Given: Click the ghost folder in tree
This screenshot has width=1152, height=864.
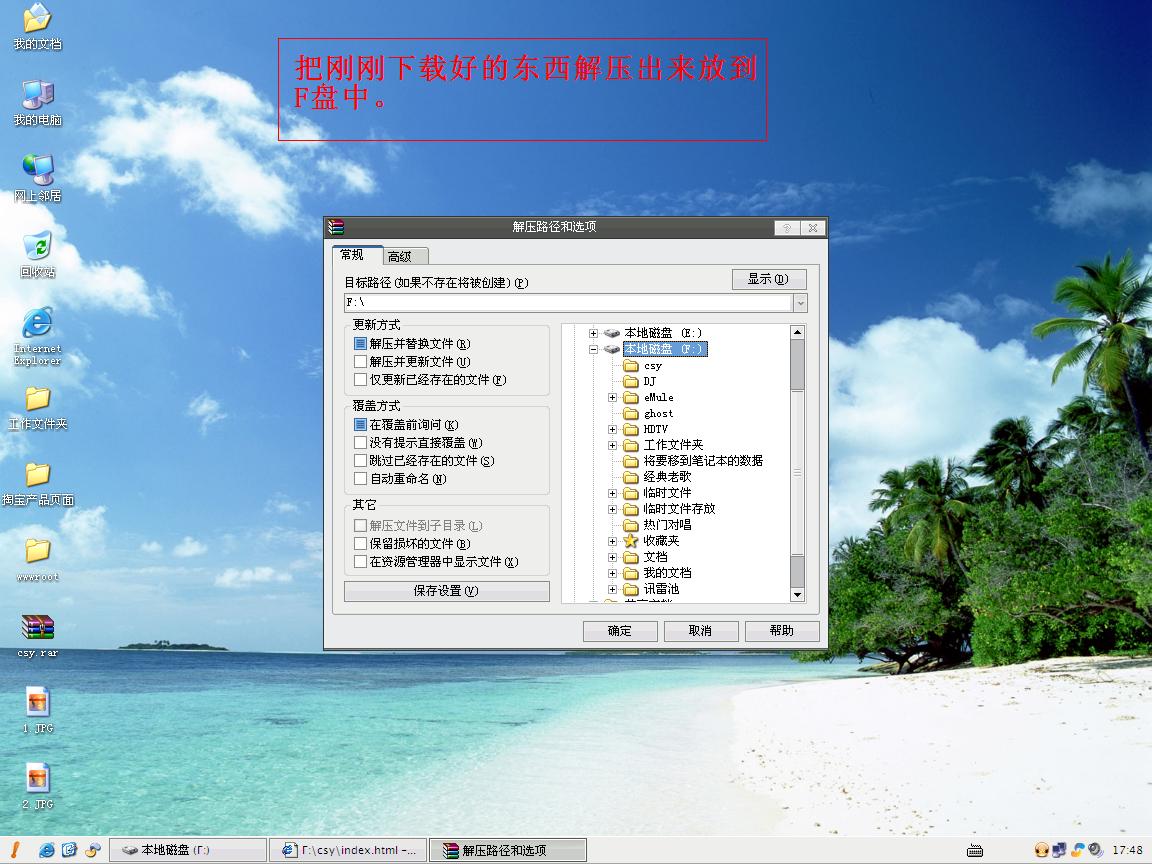Looking at the screenshot, I should (x=658, y=413).
